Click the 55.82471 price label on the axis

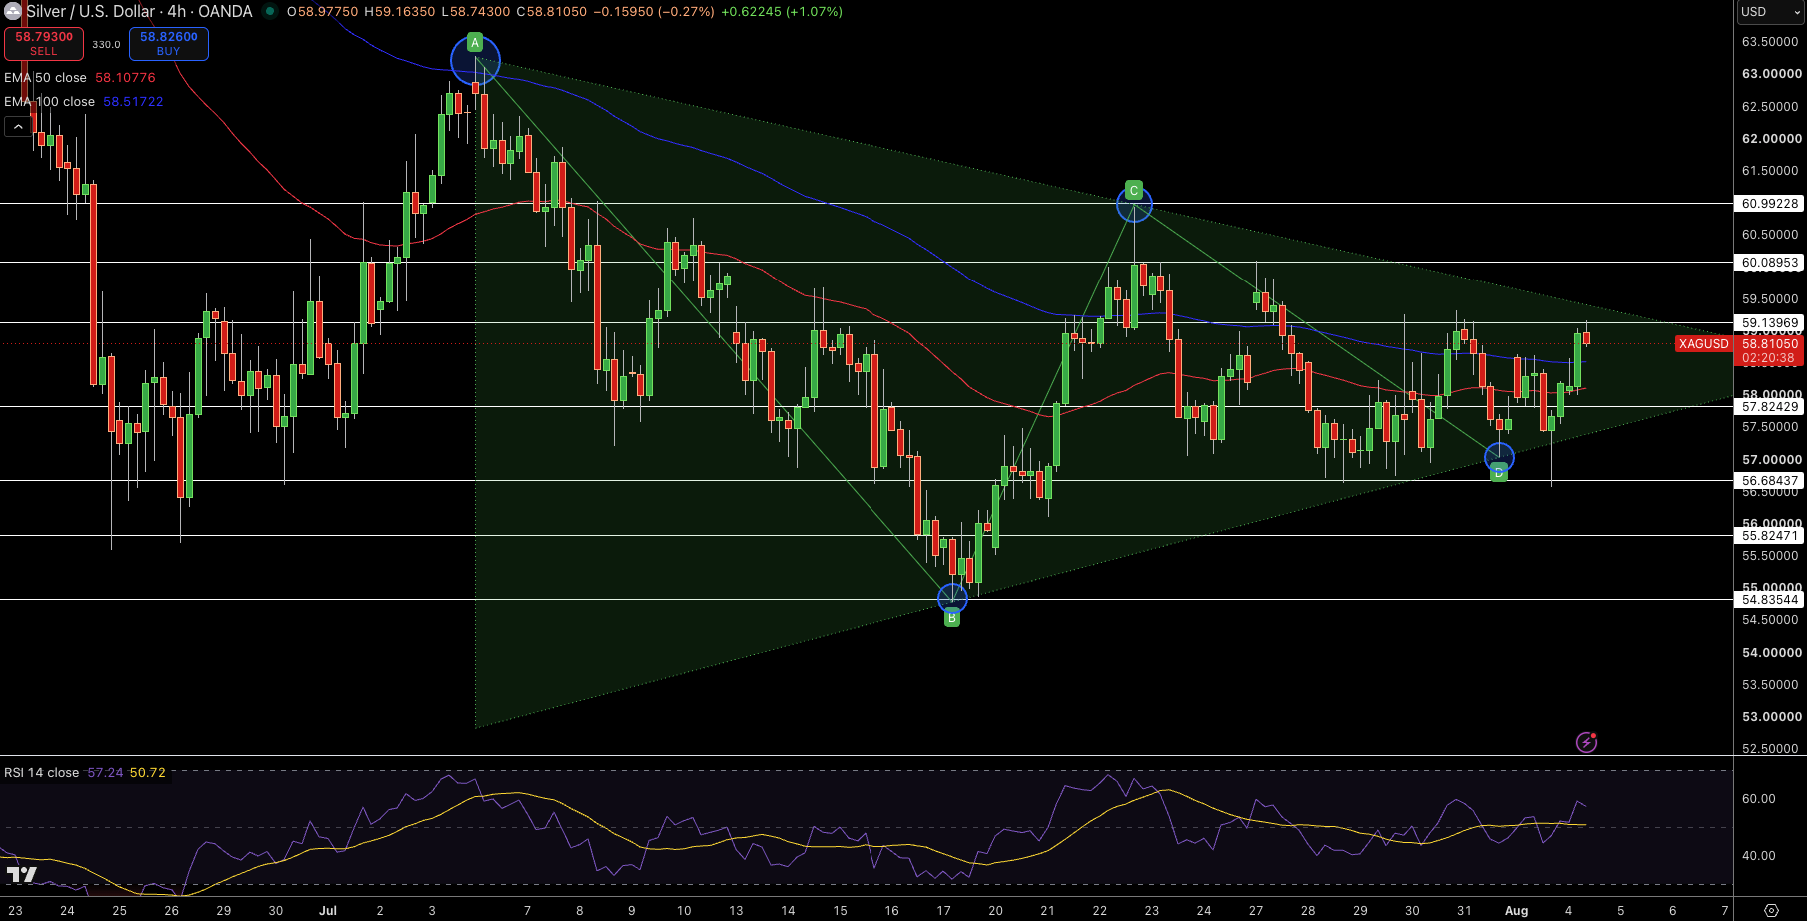(x=1770, y=536)
